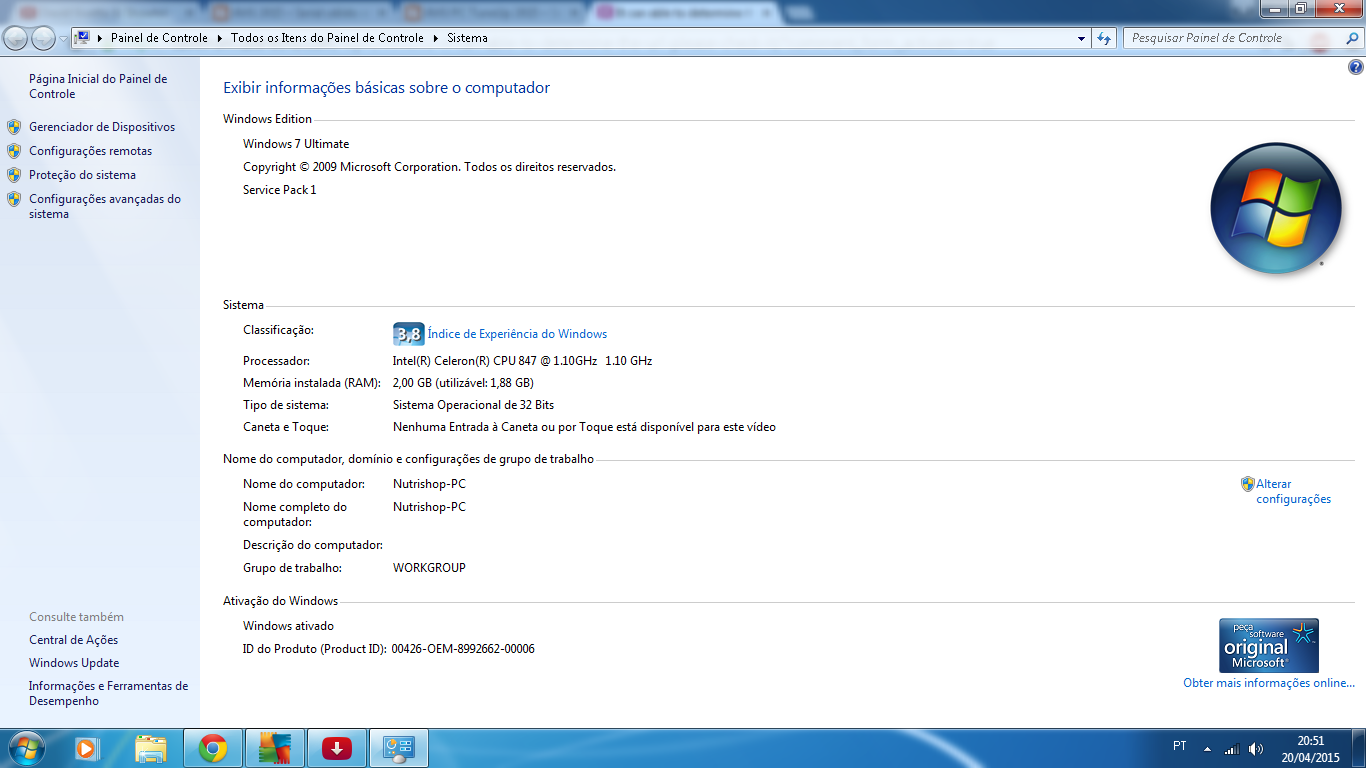Go to Página Inicial do Painel de Controle
The image size is (1366, 768).
point(98,86)
